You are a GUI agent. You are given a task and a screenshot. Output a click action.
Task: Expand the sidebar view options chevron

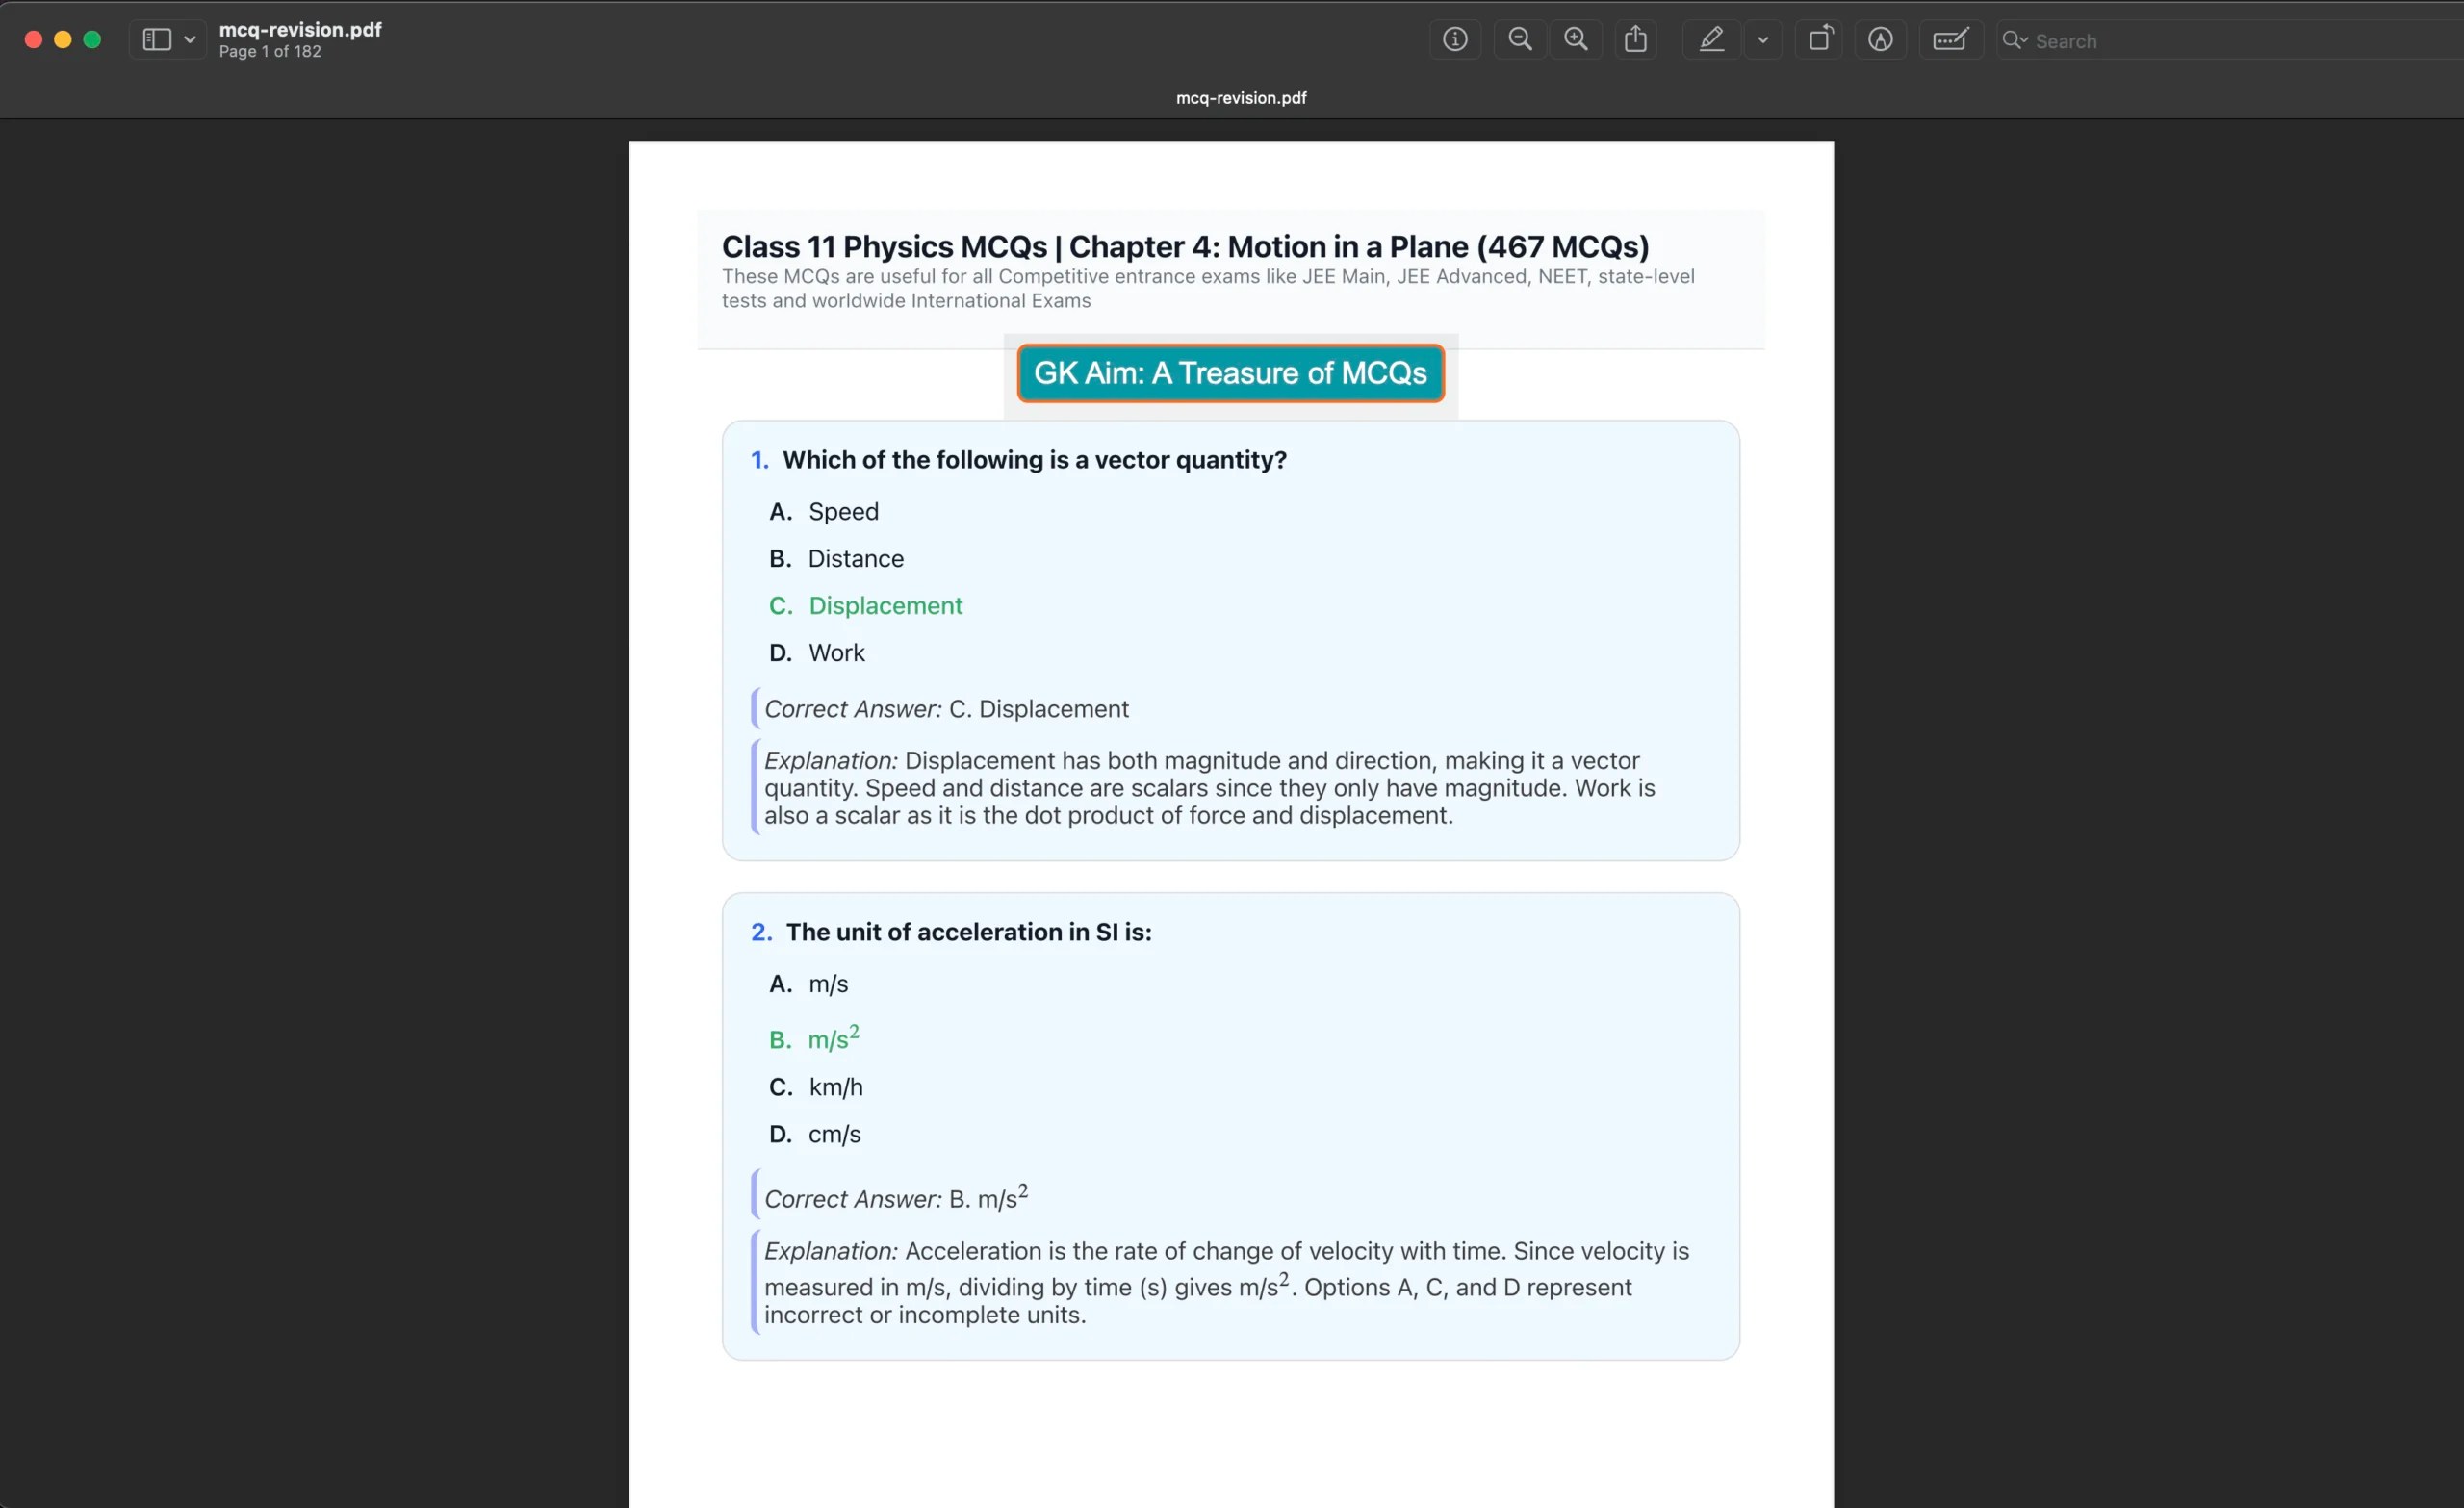pyautogui.click(x=189, y=40)
